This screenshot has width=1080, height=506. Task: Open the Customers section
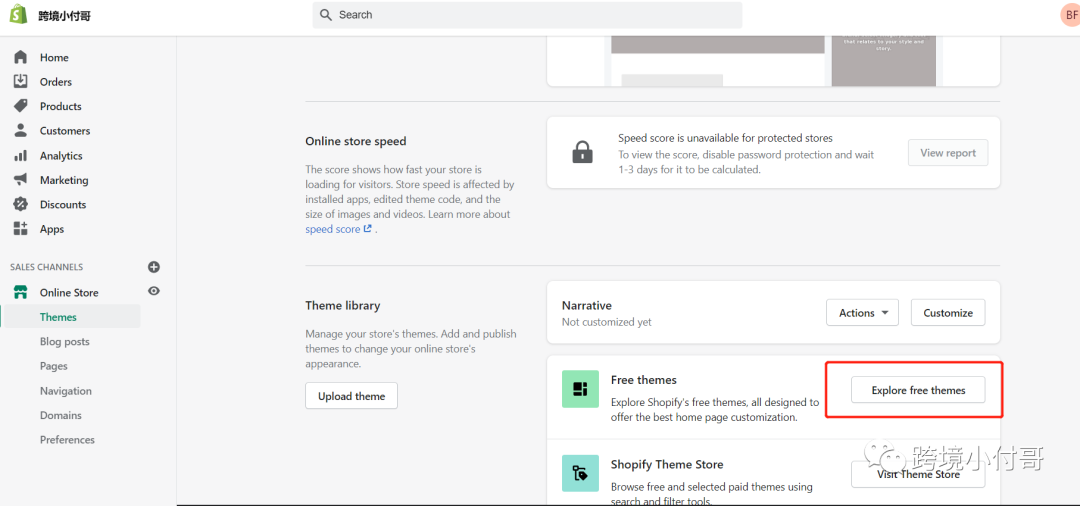(65, 131)
